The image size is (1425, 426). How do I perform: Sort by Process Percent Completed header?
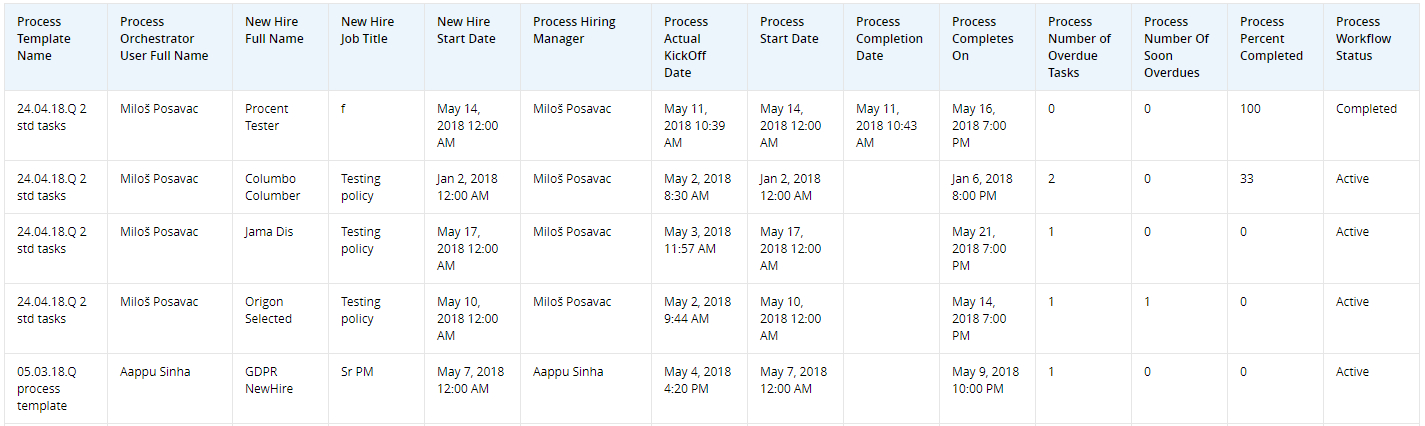1271,39
